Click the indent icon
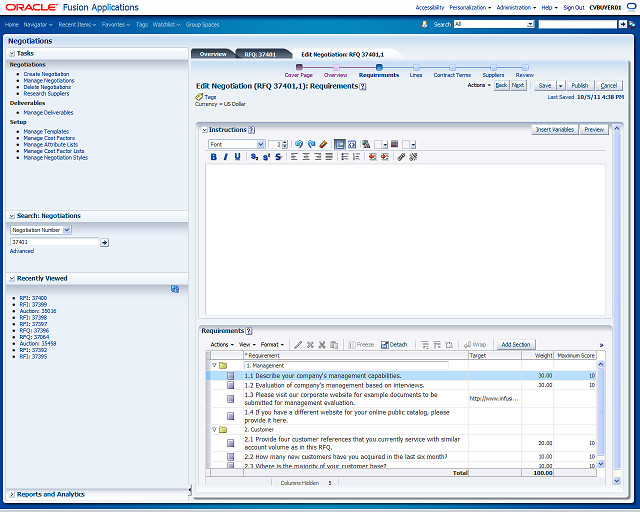This screenshot has width=640, height=512. [384, 157]
